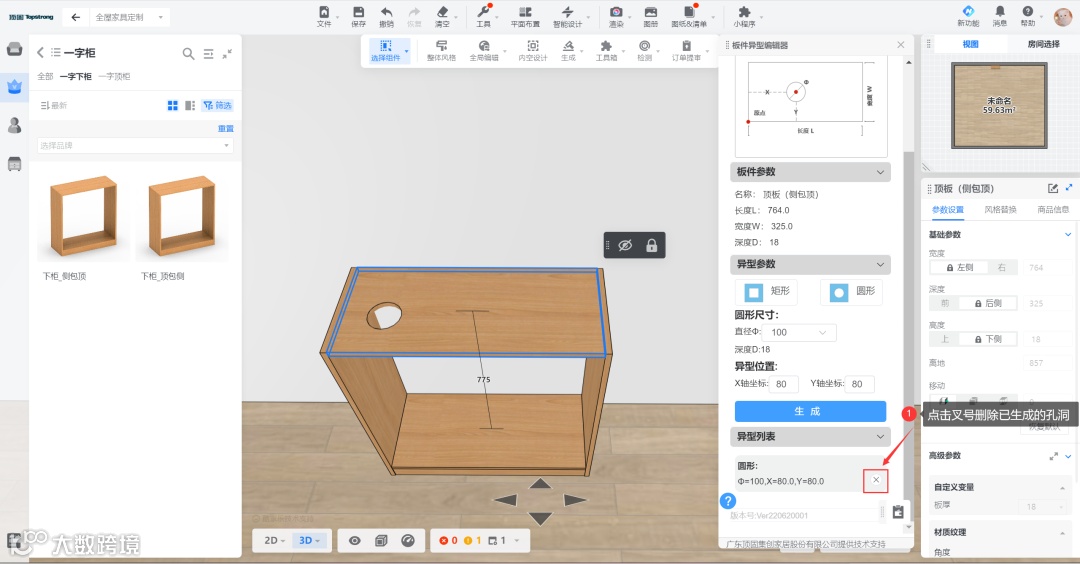This screenshot has width=1080, height=564.
Task: Collapse the 板件参数 section
Action: coord(880,172)
